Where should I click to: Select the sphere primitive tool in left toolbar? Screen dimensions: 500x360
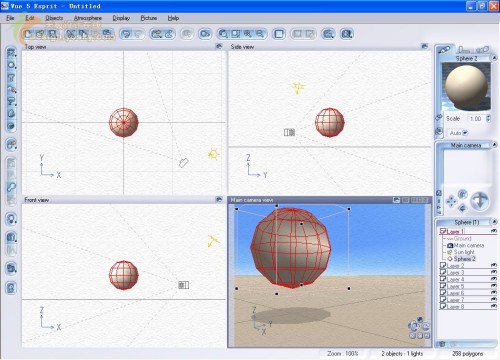[x=11, y=65]
